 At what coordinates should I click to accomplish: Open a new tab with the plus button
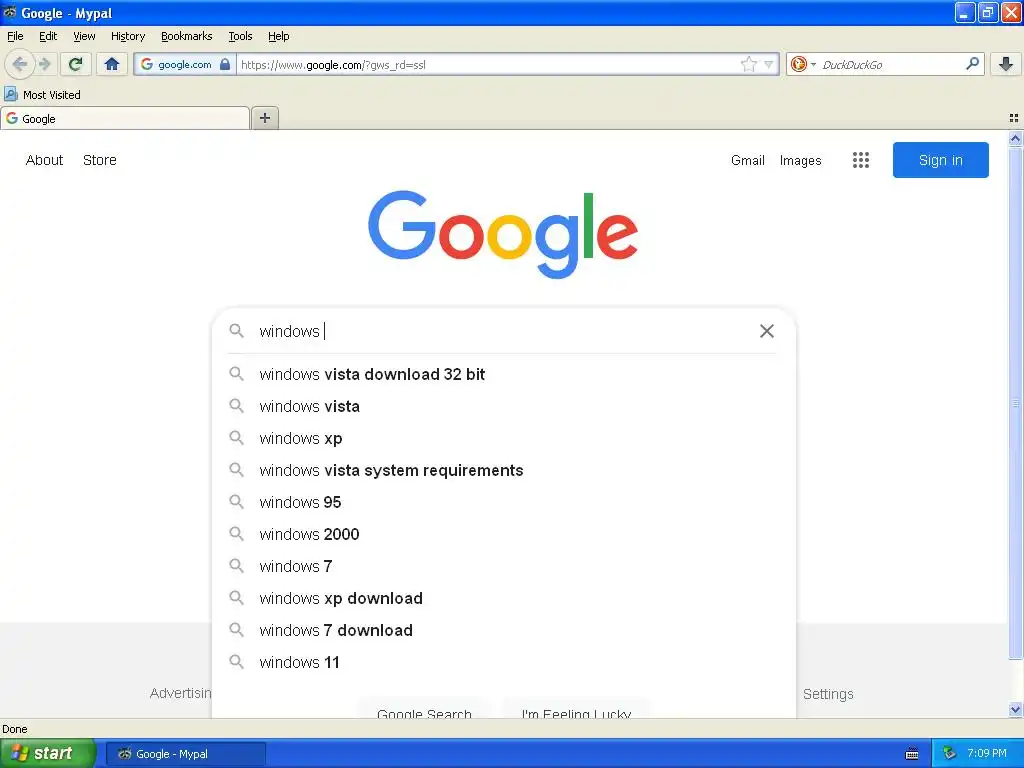(x=264, y=118)
